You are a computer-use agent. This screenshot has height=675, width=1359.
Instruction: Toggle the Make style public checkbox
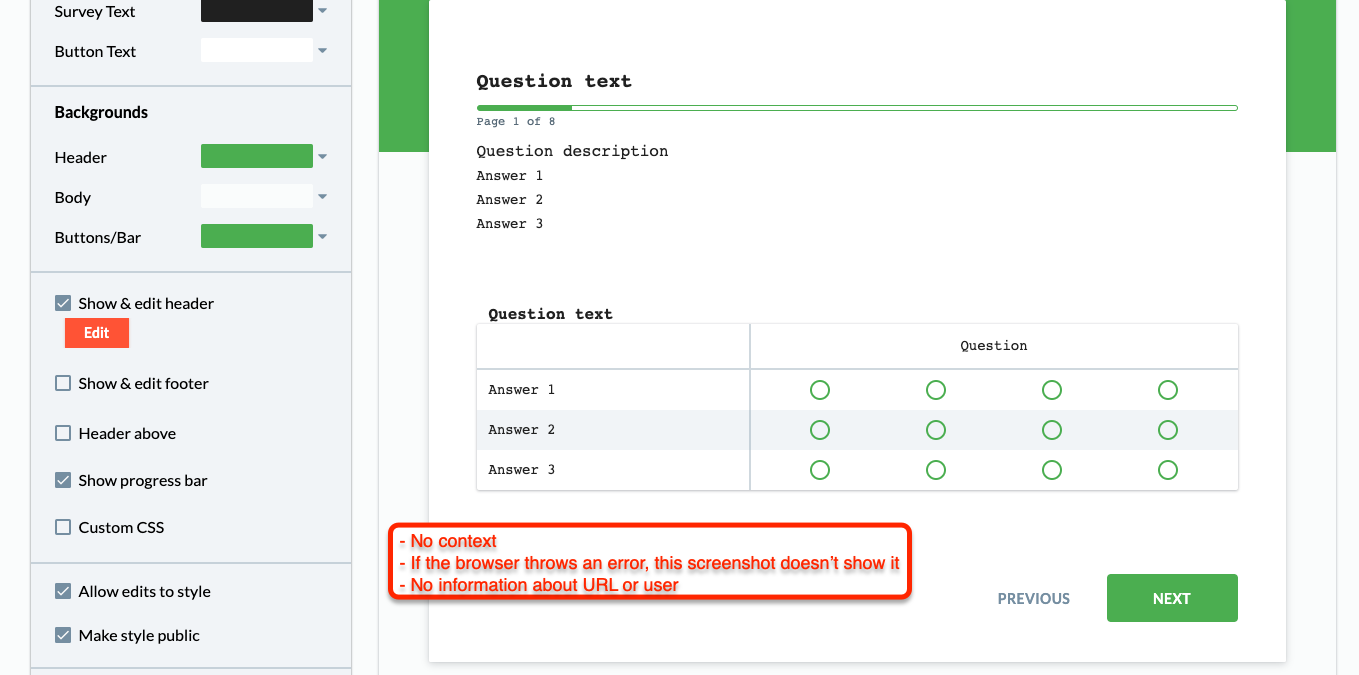63,635
